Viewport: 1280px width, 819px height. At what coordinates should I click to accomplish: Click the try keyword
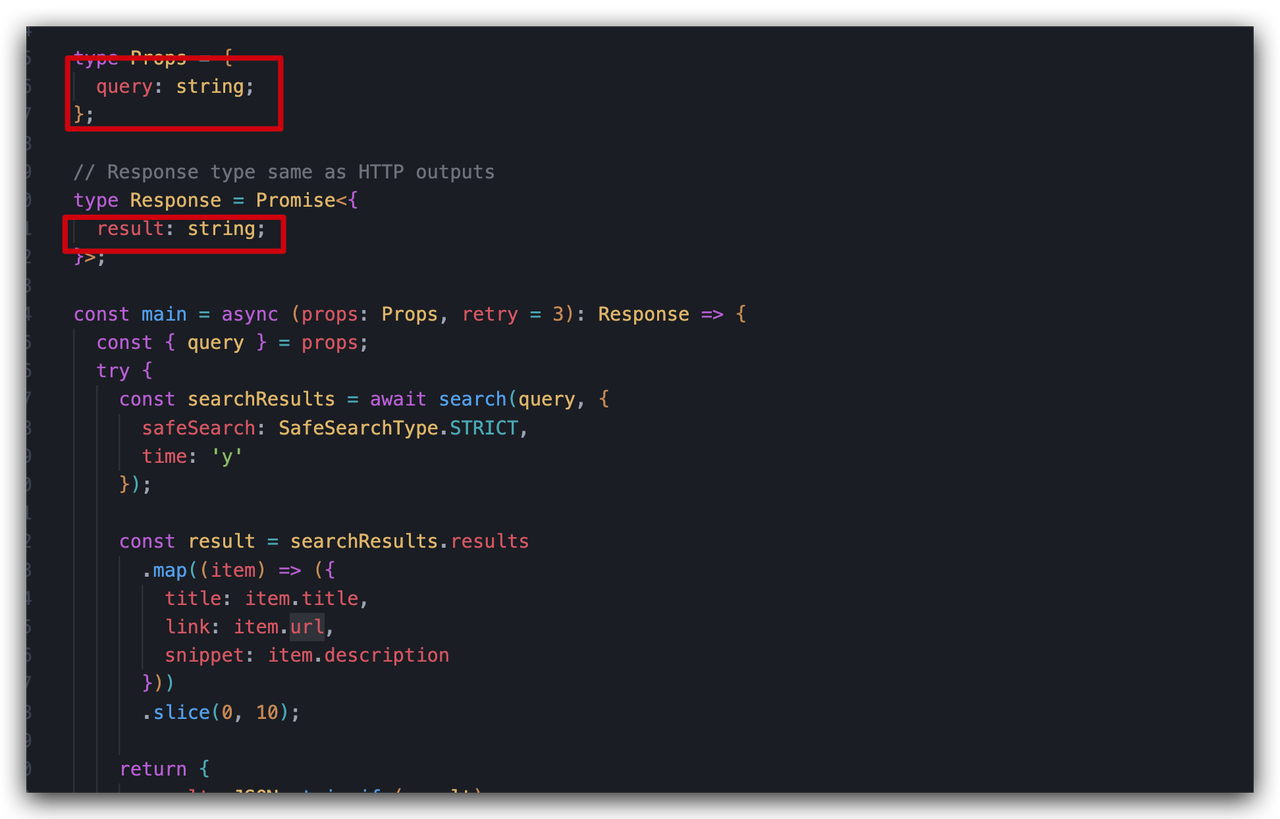tap(113, 371)
